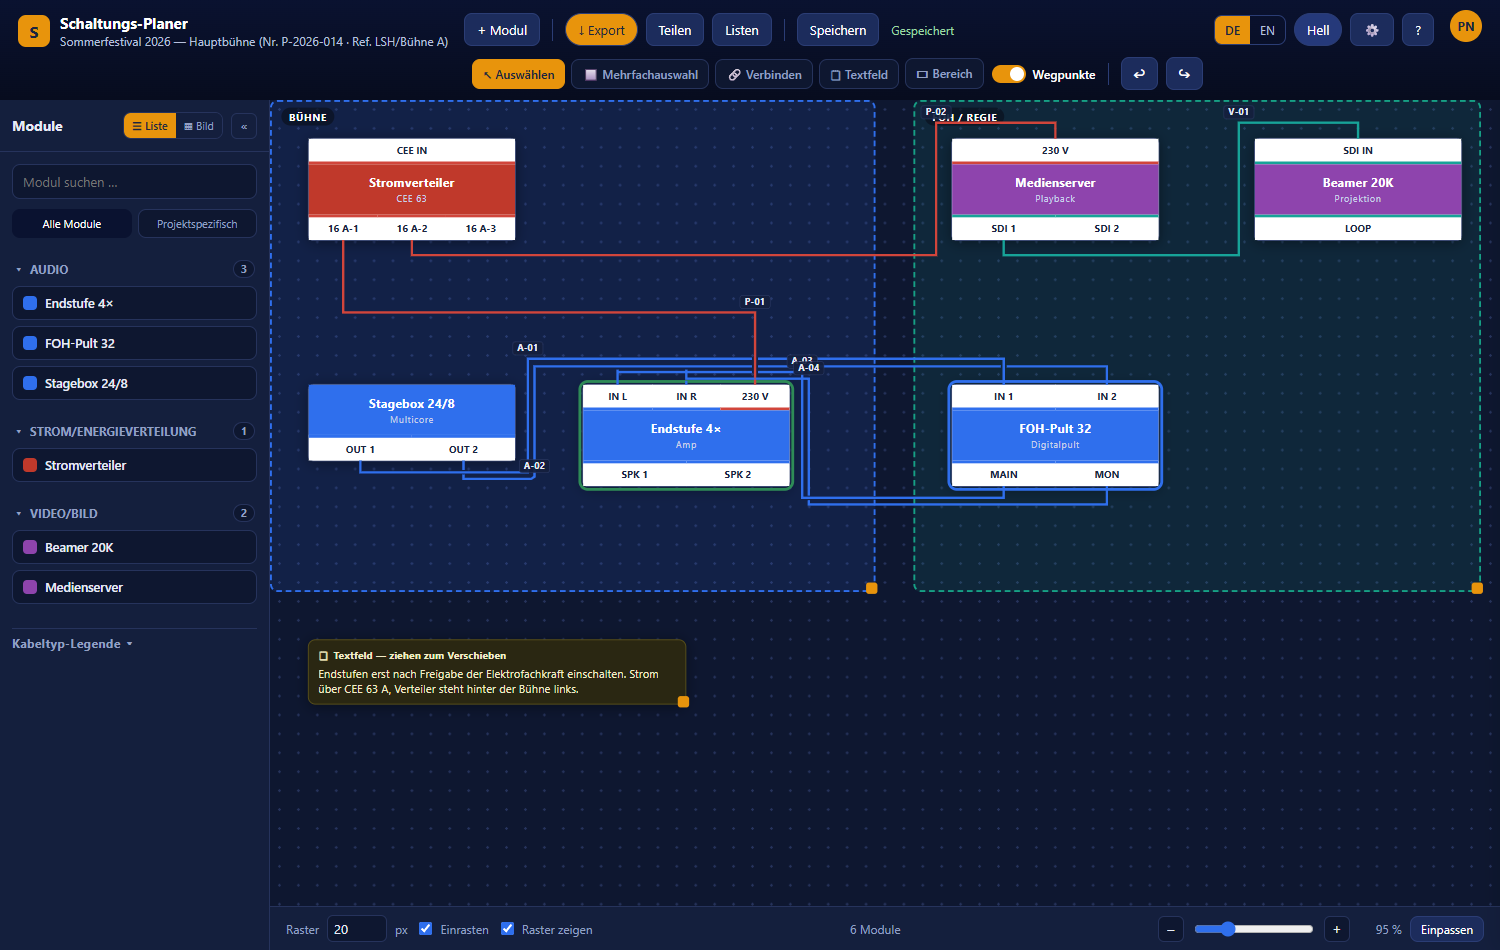Open help with the question mark button

(x=1418, y=30)
